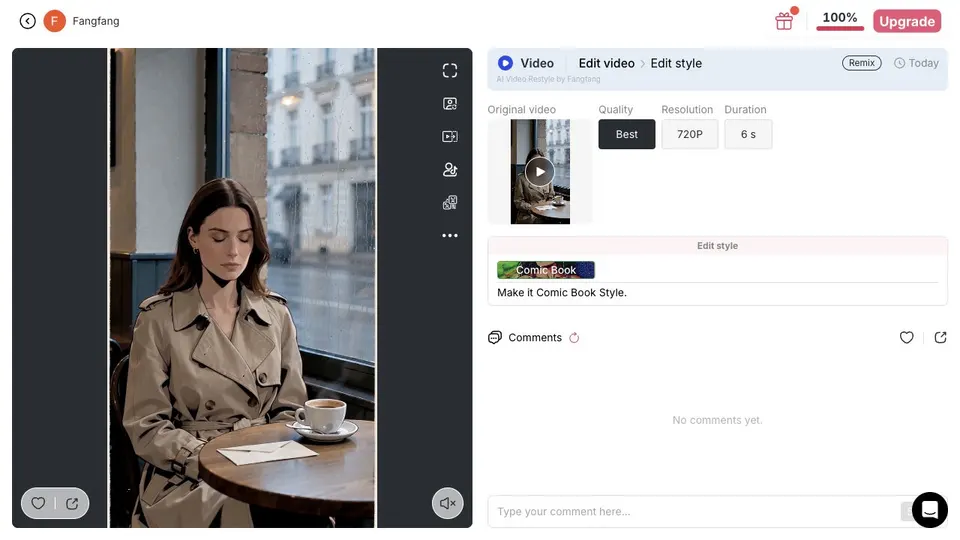960x540 pixels.
Task: Click the Upgrade button
Action: [907, 21]
